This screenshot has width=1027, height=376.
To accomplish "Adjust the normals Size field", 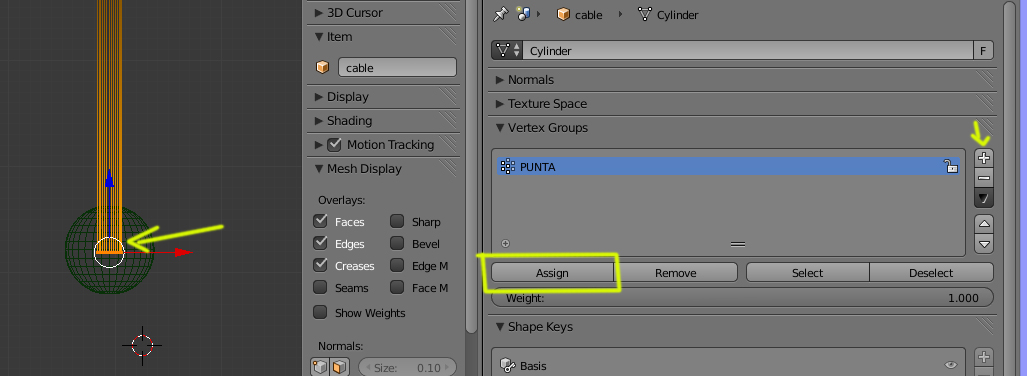I will pyautogui.click(x=407, y=367).
